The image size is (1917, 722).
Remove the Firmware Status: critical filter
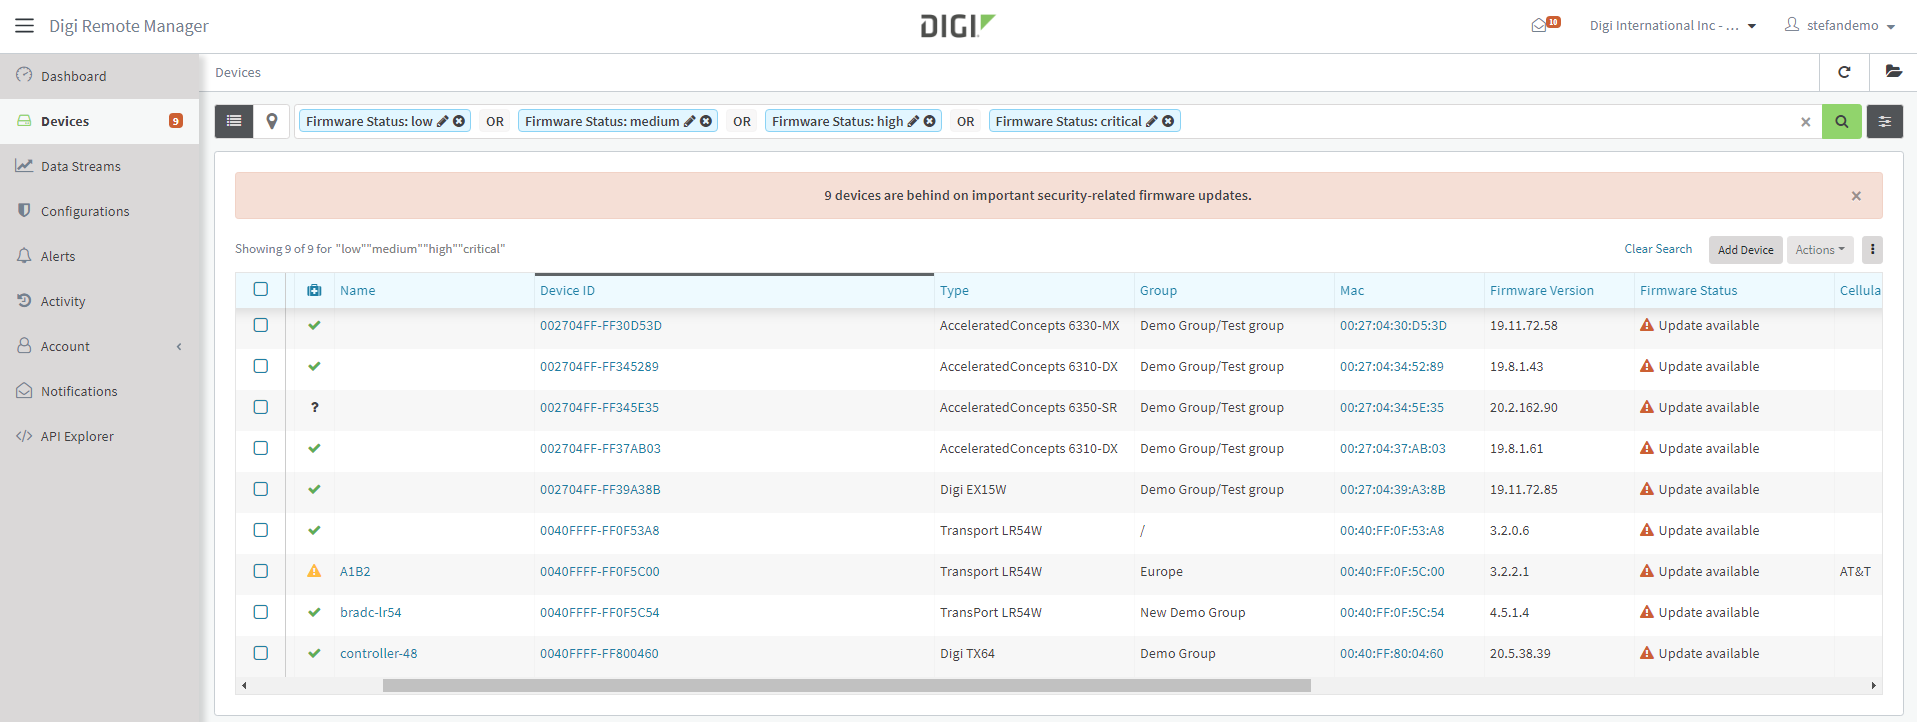(x=1168, y=121)
